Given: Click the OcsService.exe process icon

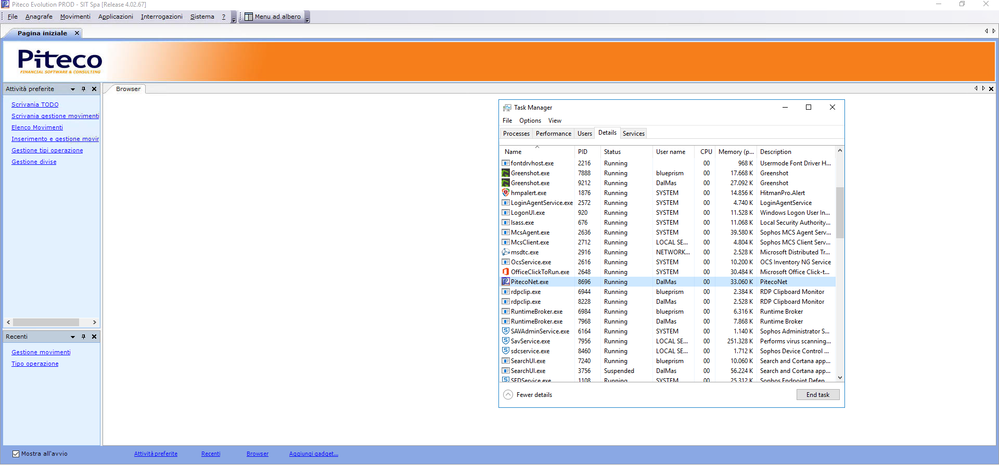Looking at the screenshot, I should pyautogui.click(x=506, y=262).
